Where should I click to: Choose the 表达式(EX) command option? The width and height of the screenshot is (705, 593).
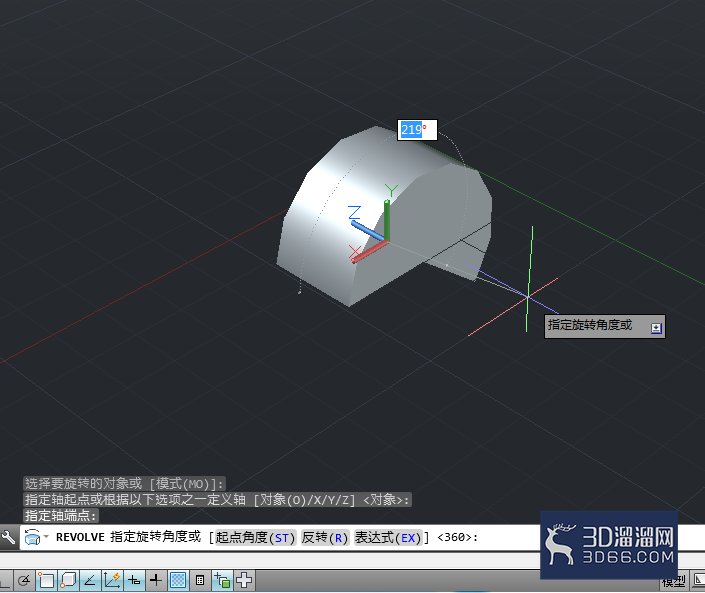click(x=388, y=537)
